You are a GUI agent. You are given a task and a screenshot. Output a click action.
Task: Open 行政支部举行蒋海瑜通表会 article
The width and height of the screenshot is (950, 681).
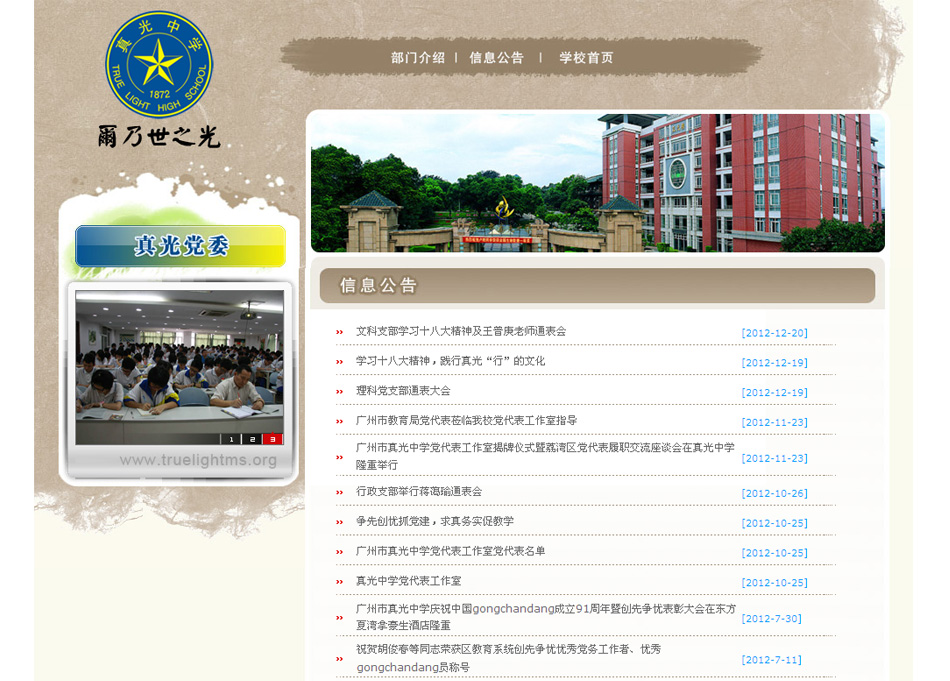(419, 491)
